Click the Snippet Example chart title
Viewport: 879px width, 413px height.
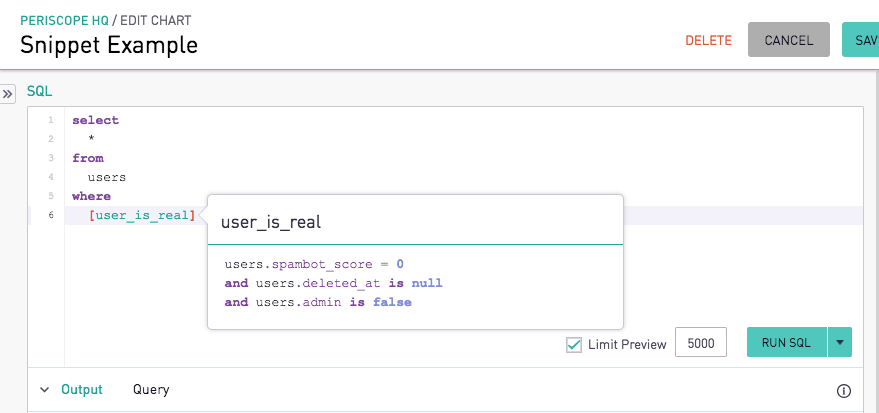(109, 45)
